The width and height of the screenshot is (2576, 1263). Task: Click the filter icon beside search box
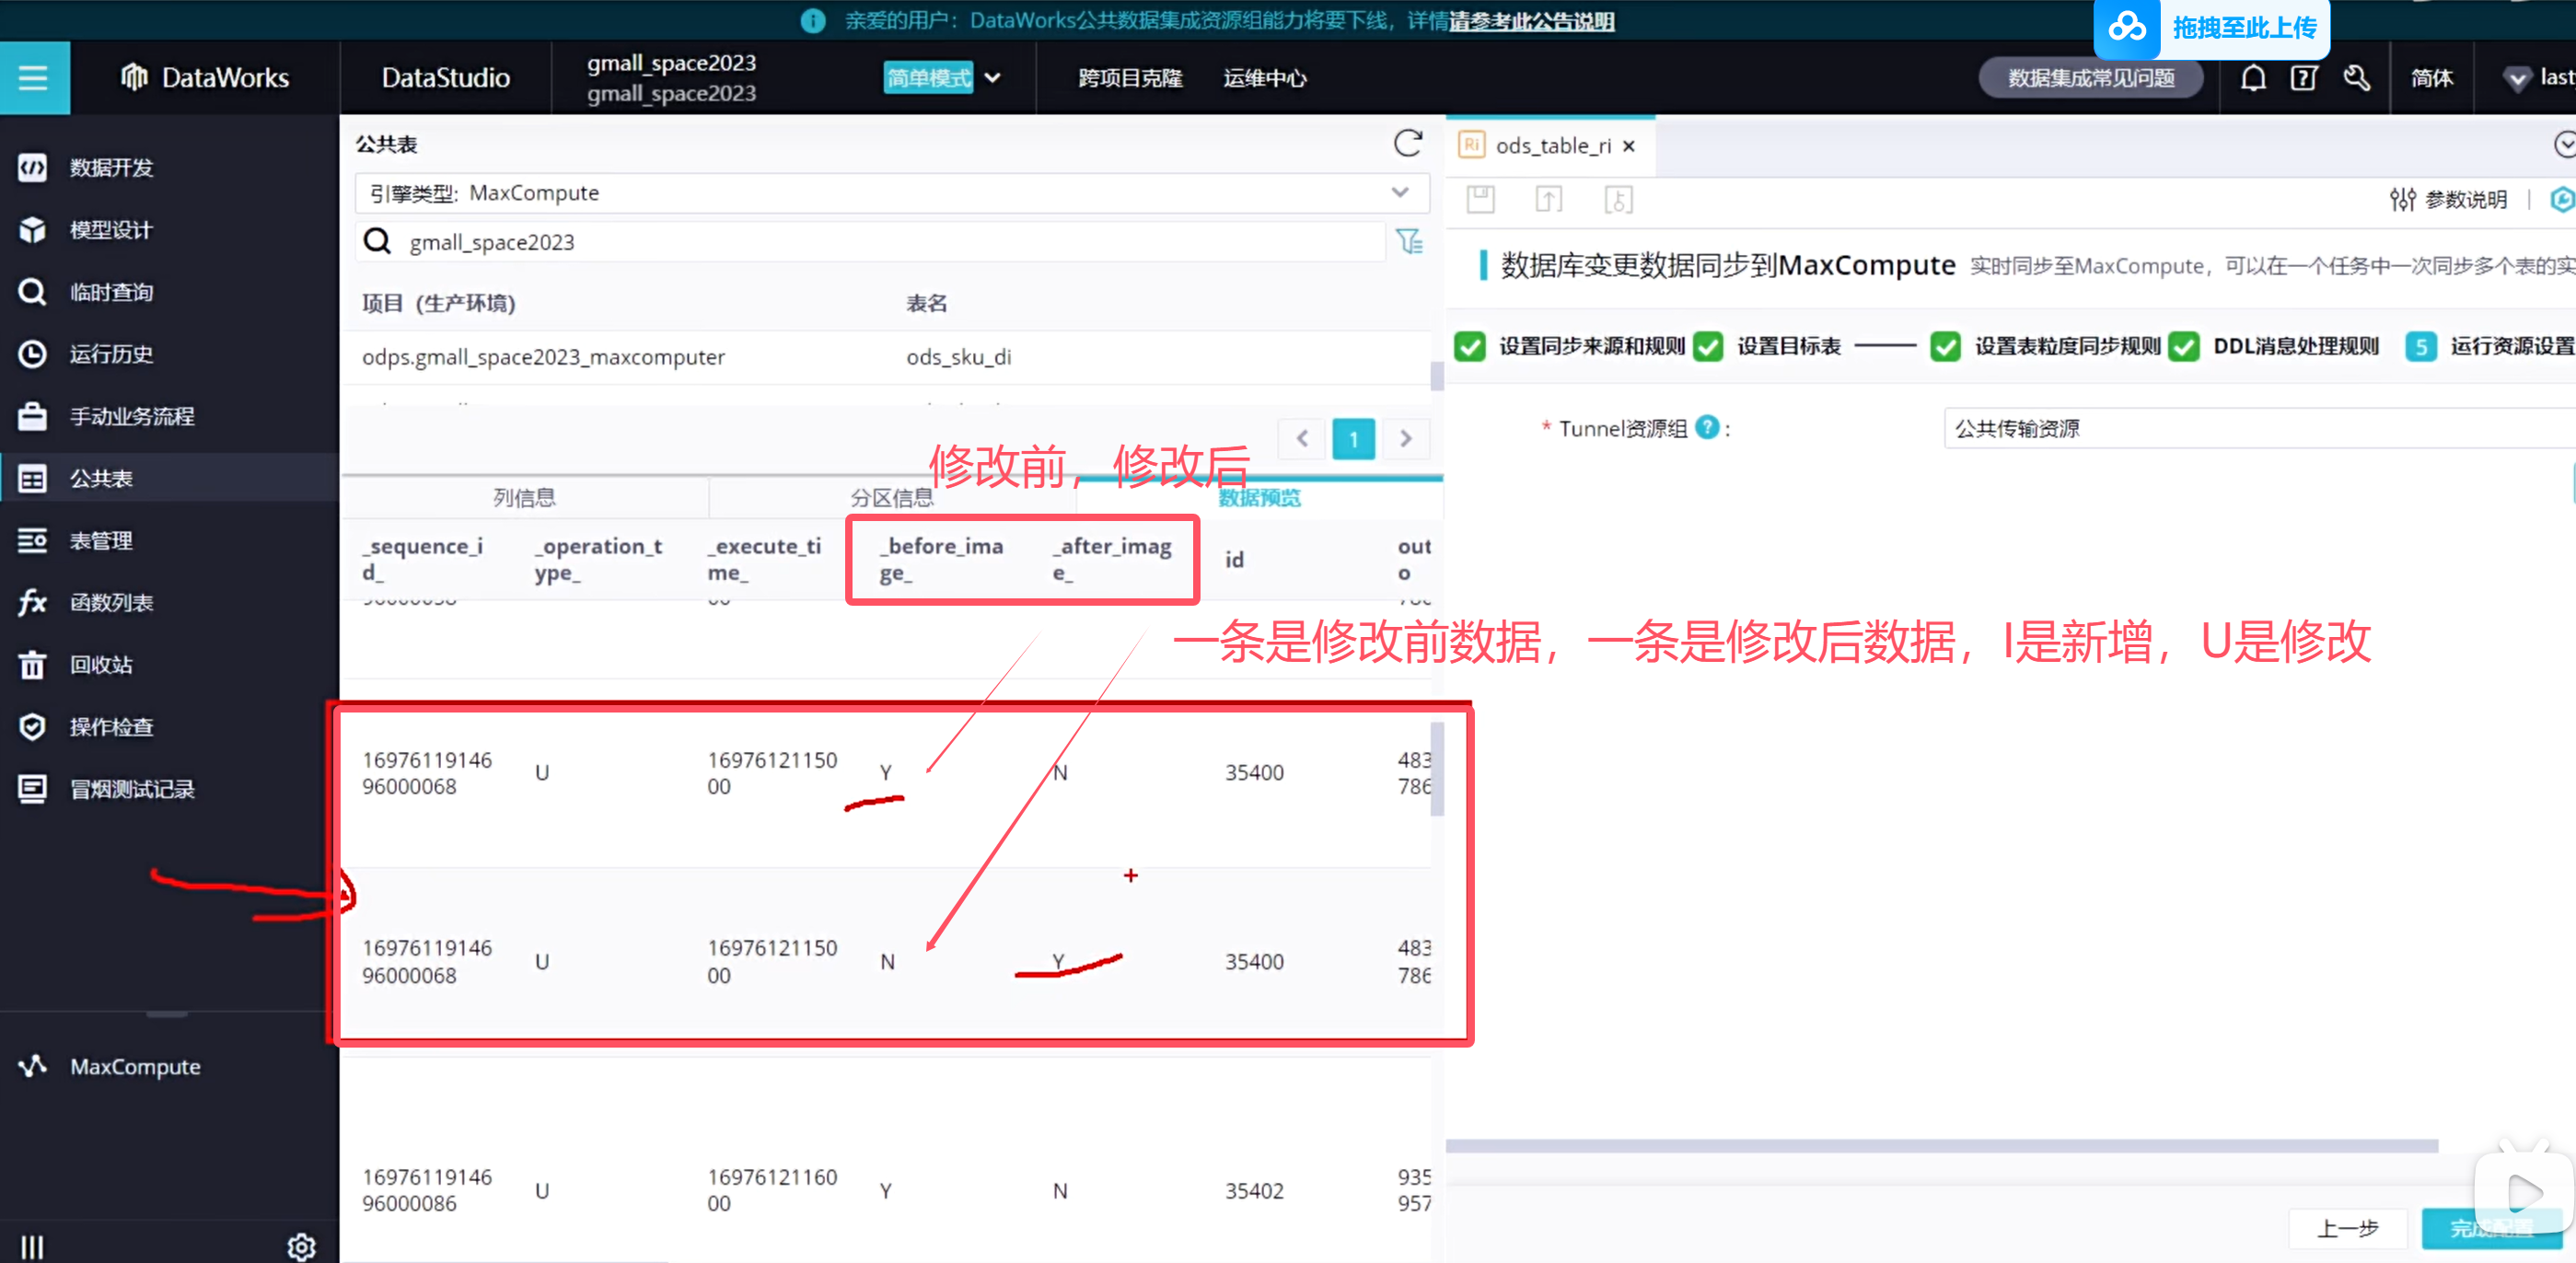[x=1409, y=241]
